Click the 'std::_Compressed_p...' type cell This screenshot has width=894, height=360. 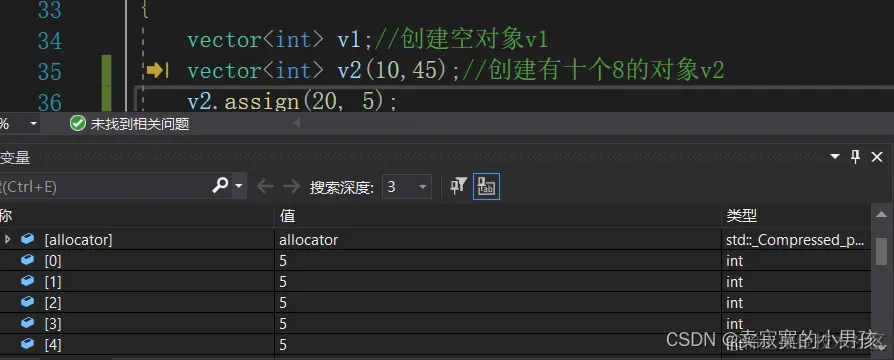796,240
